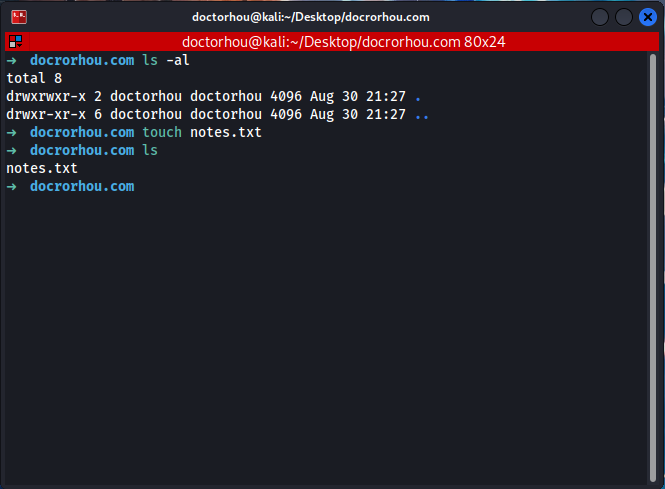This screenshot has height=489, width=665.
Task: Open the terminal grouping icon in red titlebar
Action: [16, 42]
